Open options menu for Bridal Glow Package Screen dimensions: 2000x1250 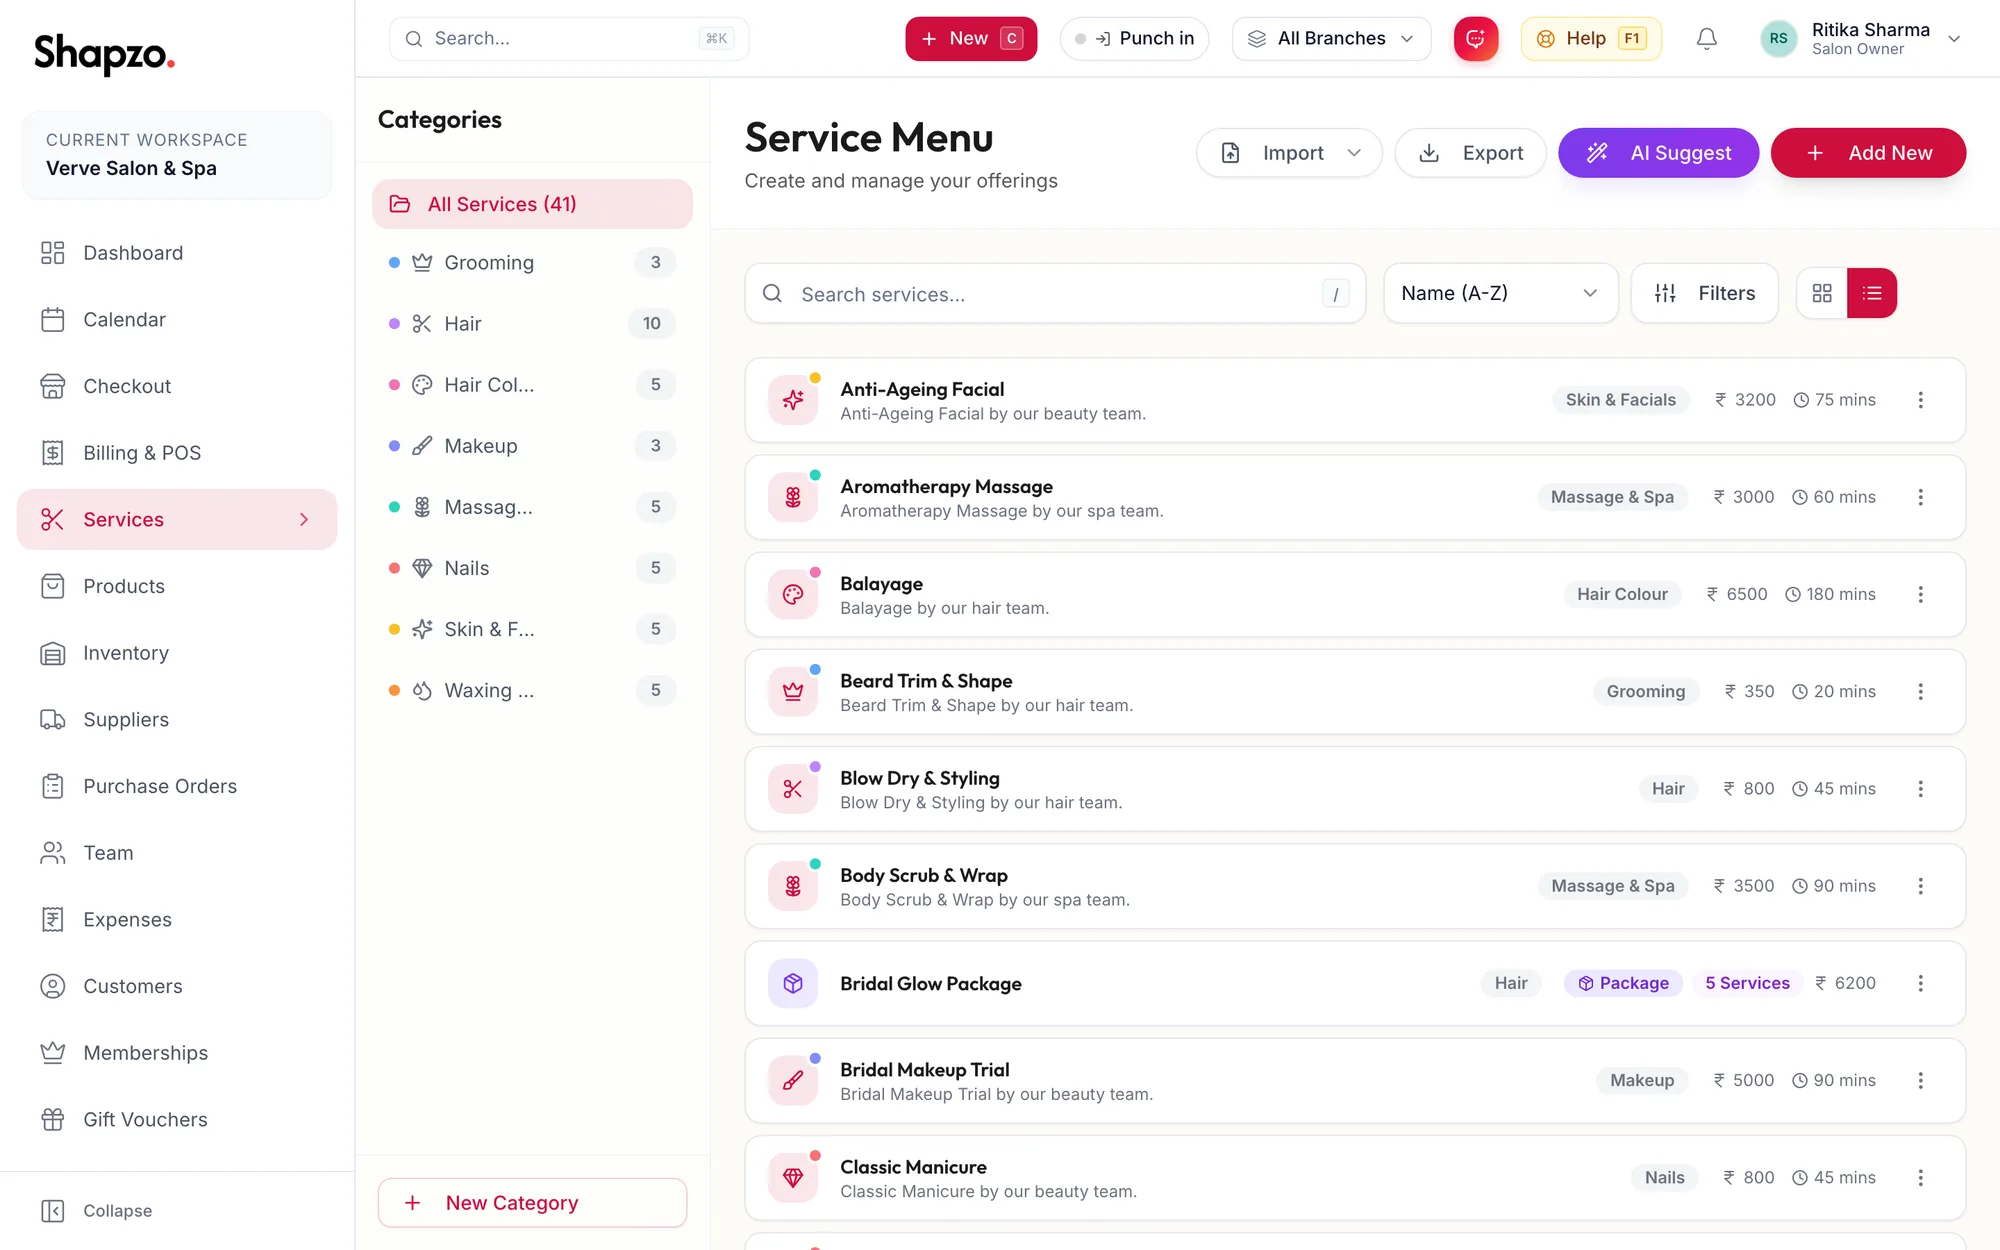1920,983
